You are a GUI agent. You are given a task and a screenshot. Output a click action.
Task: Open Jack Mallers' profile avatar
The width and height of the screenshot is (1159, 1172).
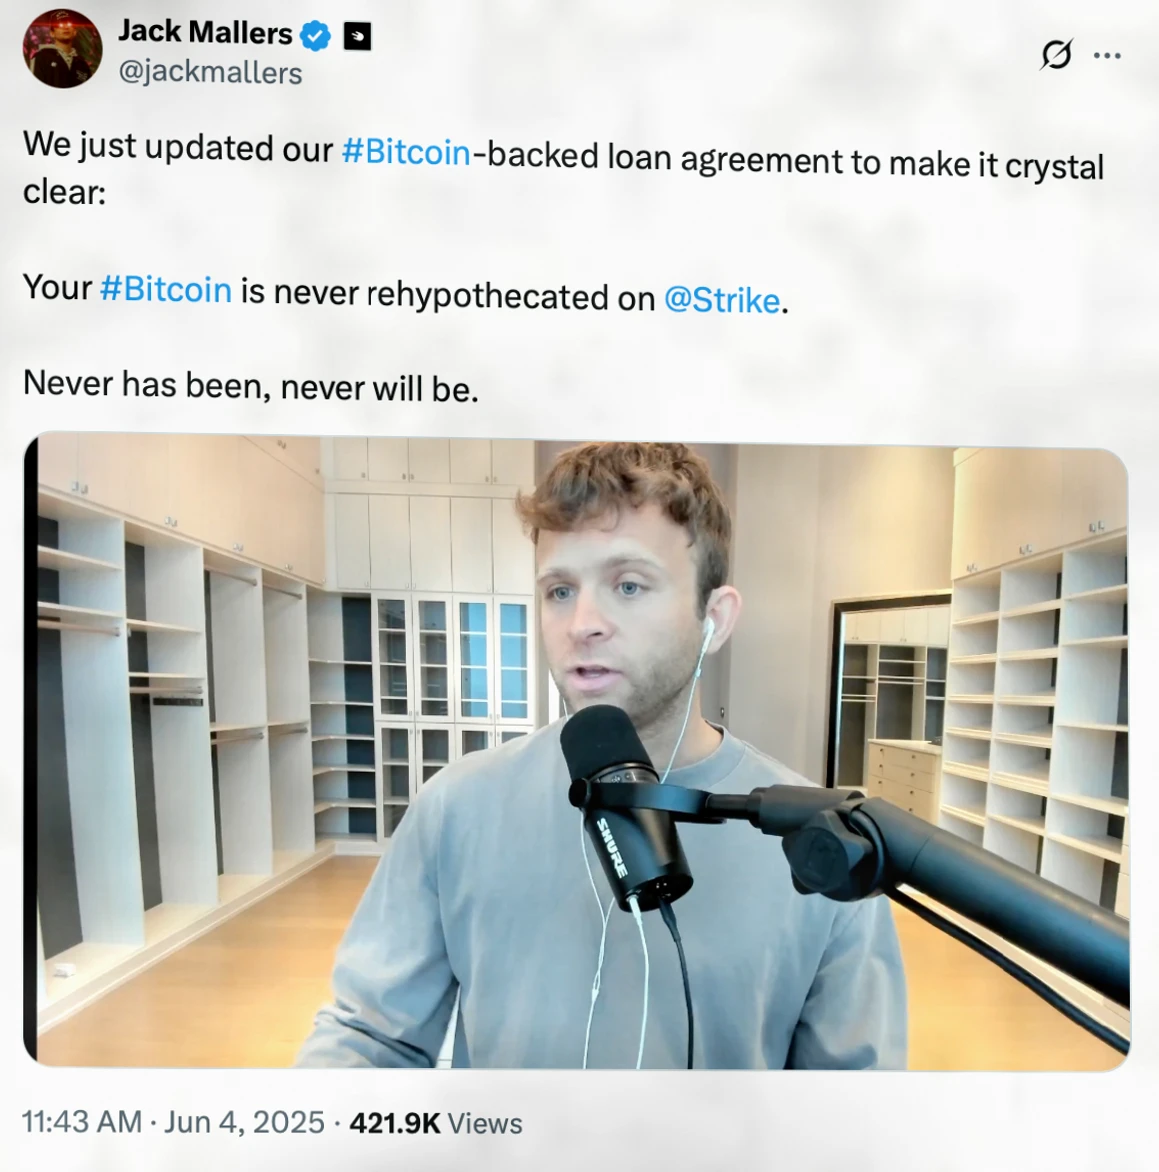tap(63, 49)
